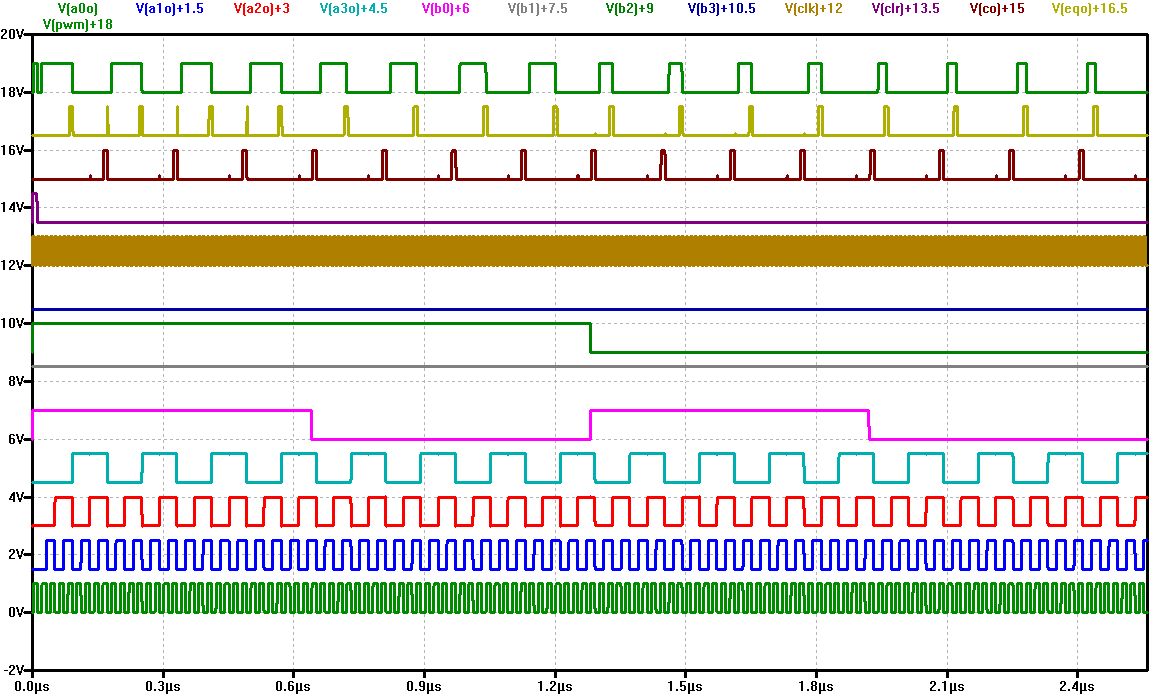Viewport: 1165px width, 696px height.
Task: Select the V(eqo)+16.5 trace label
Action: pos(1089,9)
